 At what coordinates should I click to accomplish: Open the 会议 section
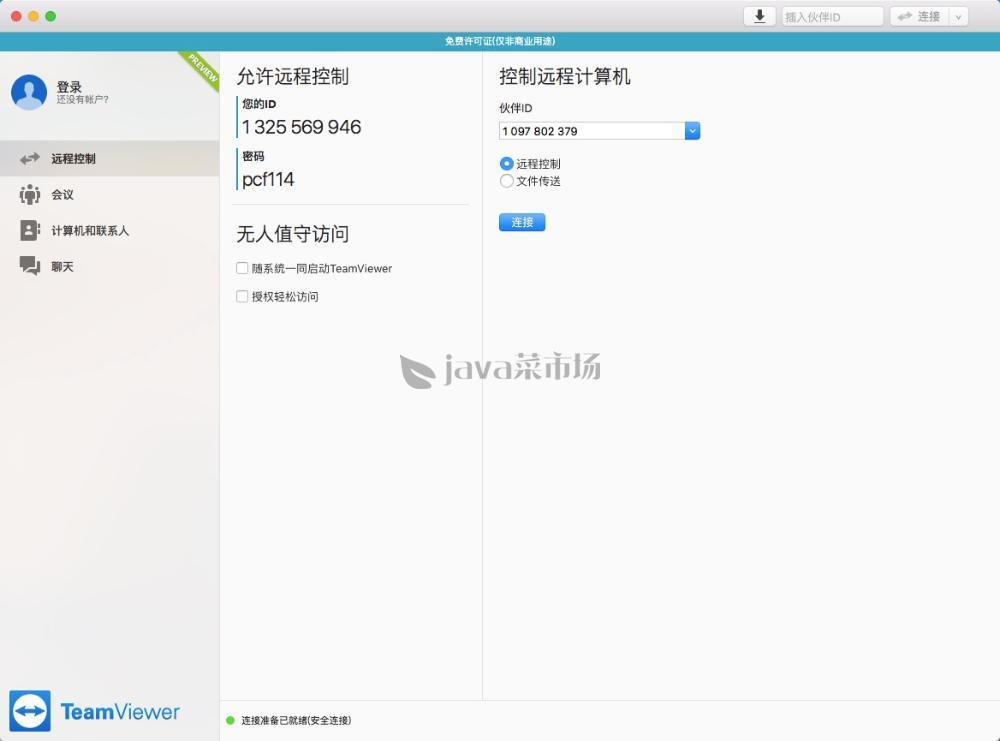[63, 195]
